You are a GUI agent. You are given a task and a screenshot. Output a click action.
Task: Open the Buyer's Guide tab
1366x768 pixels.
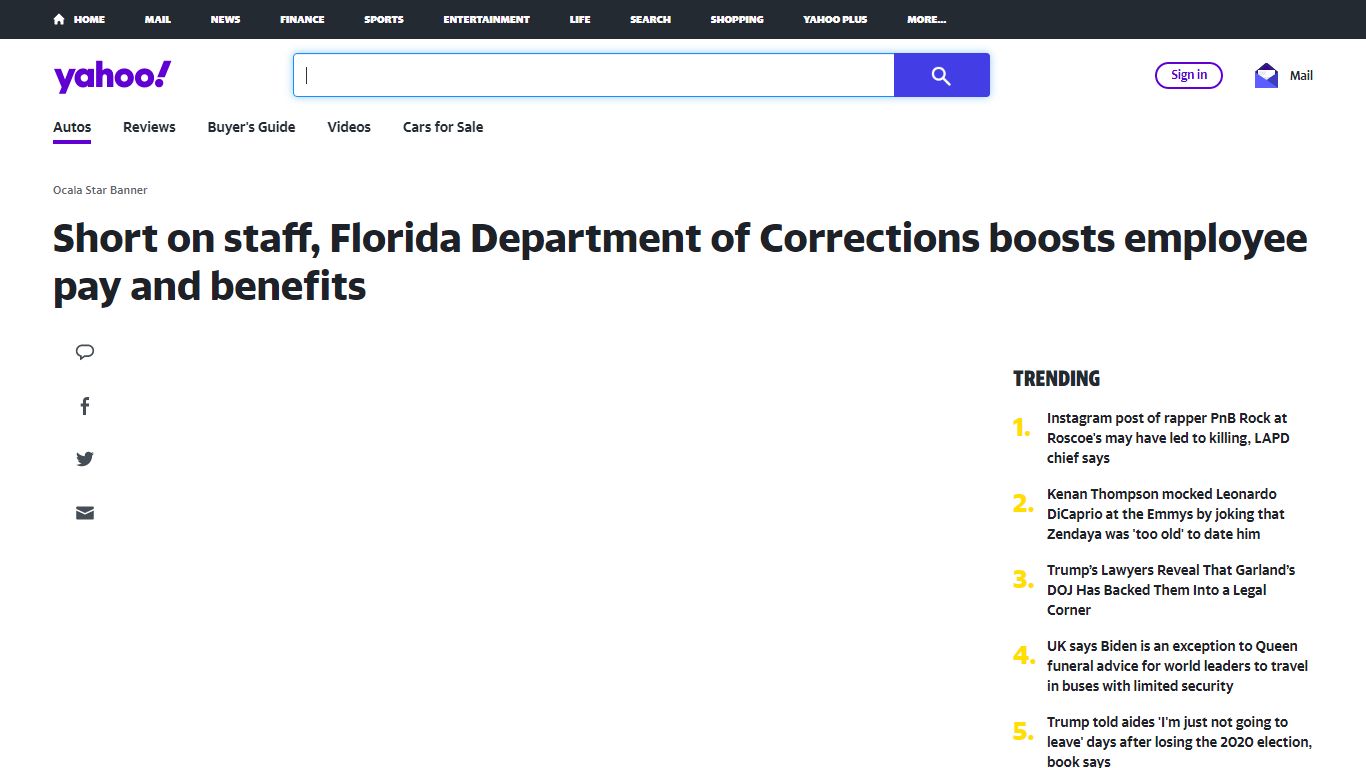click(251, 127)
